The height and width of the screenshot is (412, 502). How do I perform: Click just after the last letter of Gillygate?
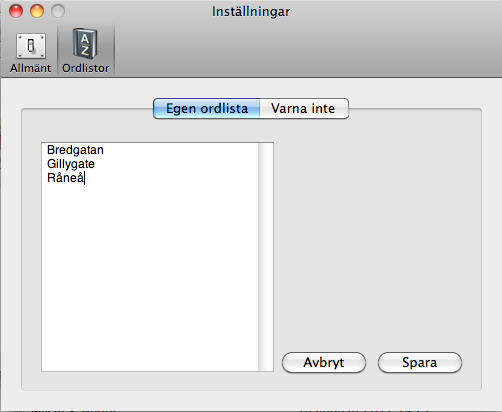tap(95, 164)
